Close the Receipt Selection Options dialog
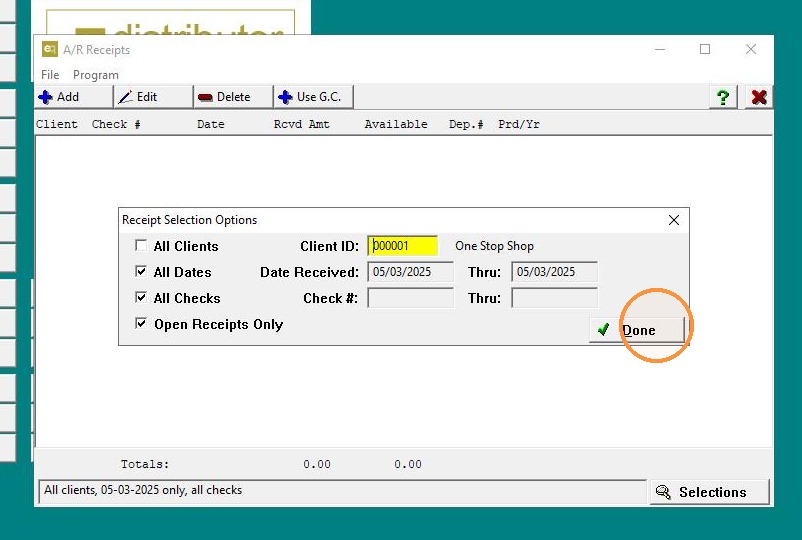Viewport: 802px width, 540px height. click(x=674, y=220)
